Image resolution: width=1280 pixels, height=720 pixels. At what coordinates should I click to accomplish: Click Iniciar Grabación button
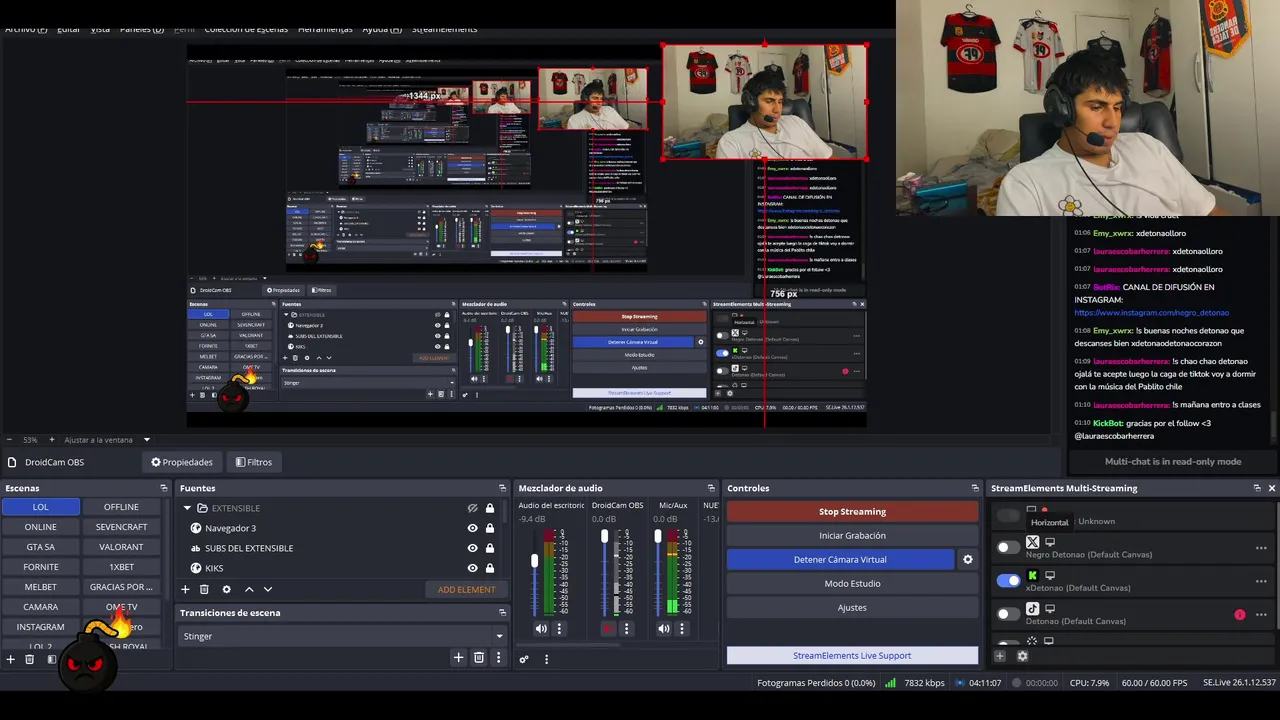tap(852, 536)
